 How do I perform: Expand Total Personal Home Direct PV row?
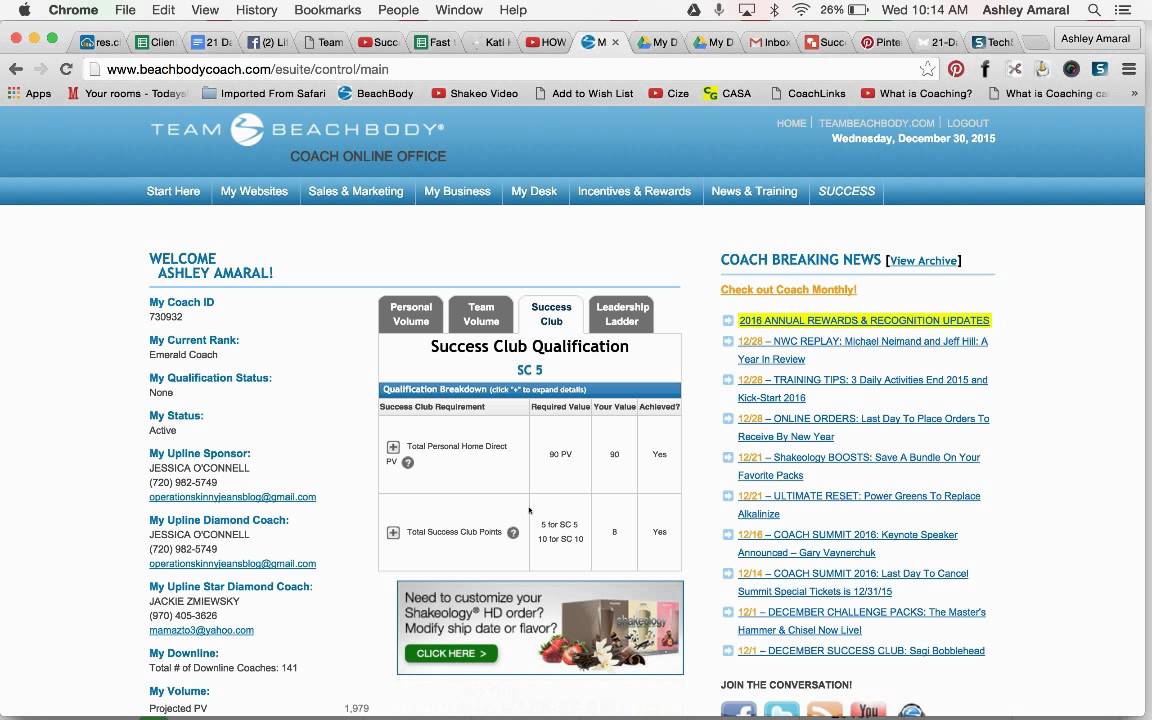click(393, 447)
